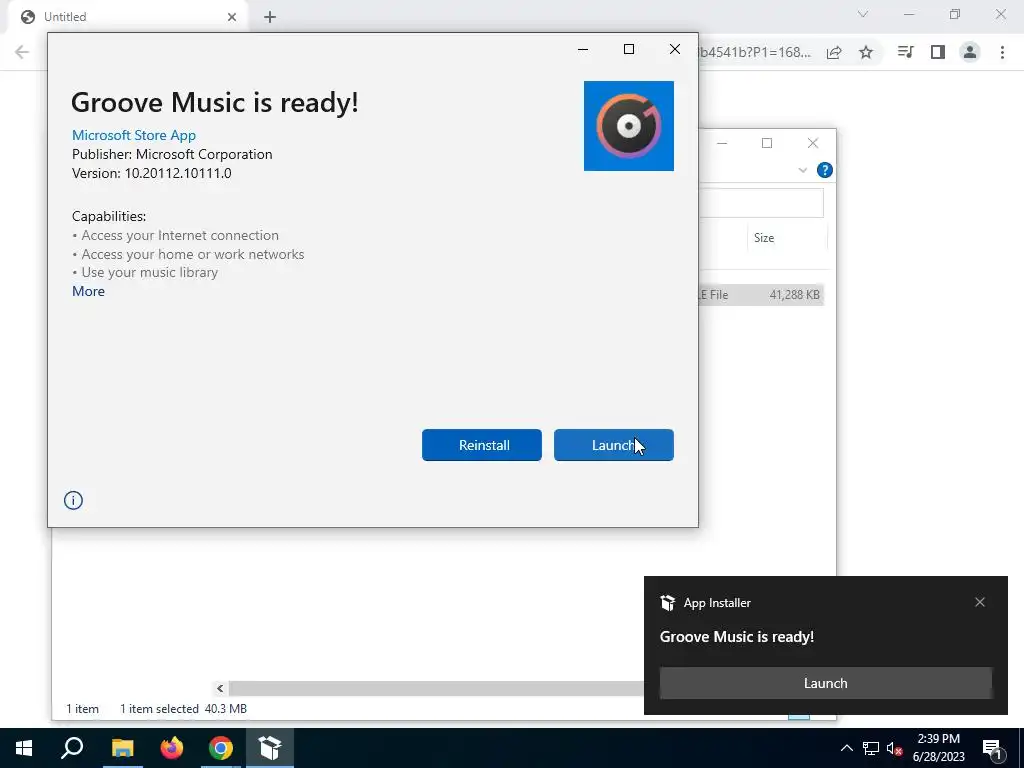Click the horizontal scrollbar in File Explorer
The height and width of the screenshot is (768, 1024).
pyautogui.click(x=436, y=688)
